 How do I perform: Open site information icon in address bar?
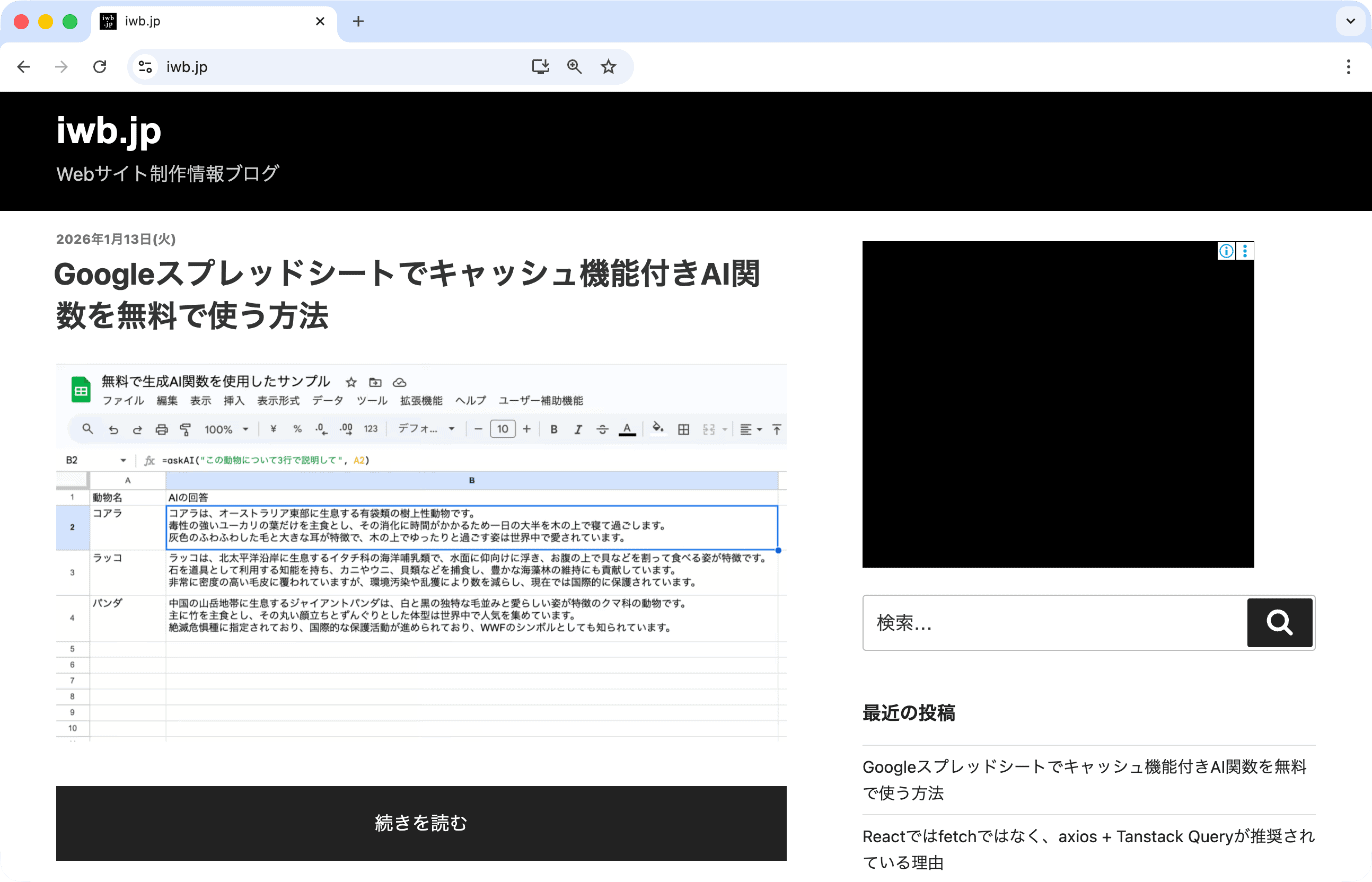point(146,67)
